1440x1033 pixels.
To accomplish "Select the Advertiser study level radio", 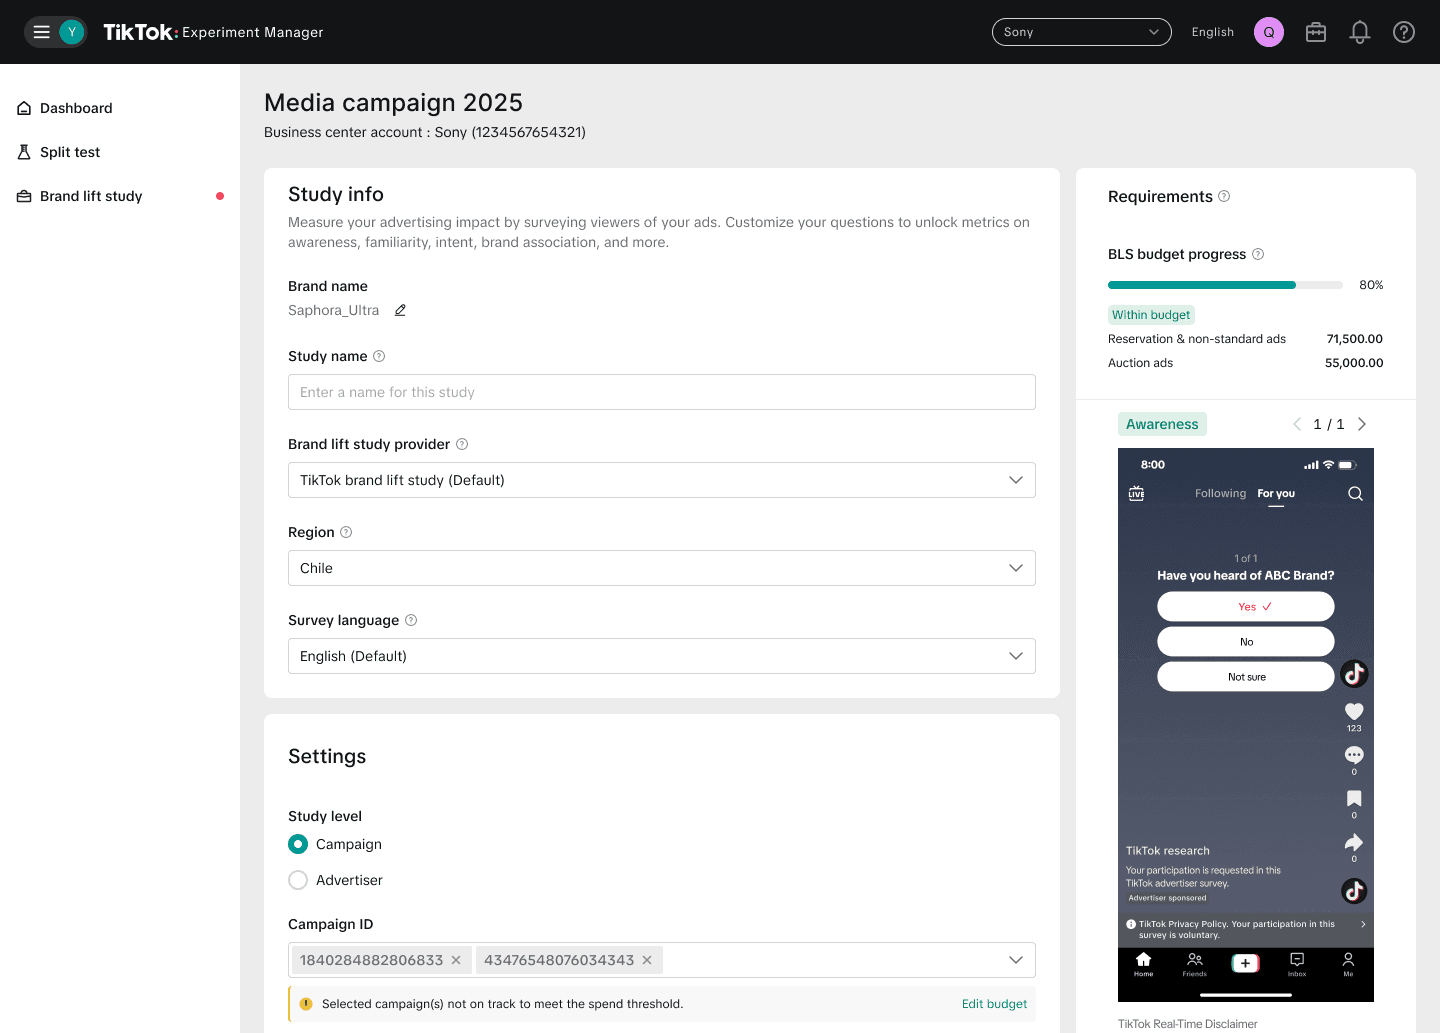I will [x=298, y=880].
